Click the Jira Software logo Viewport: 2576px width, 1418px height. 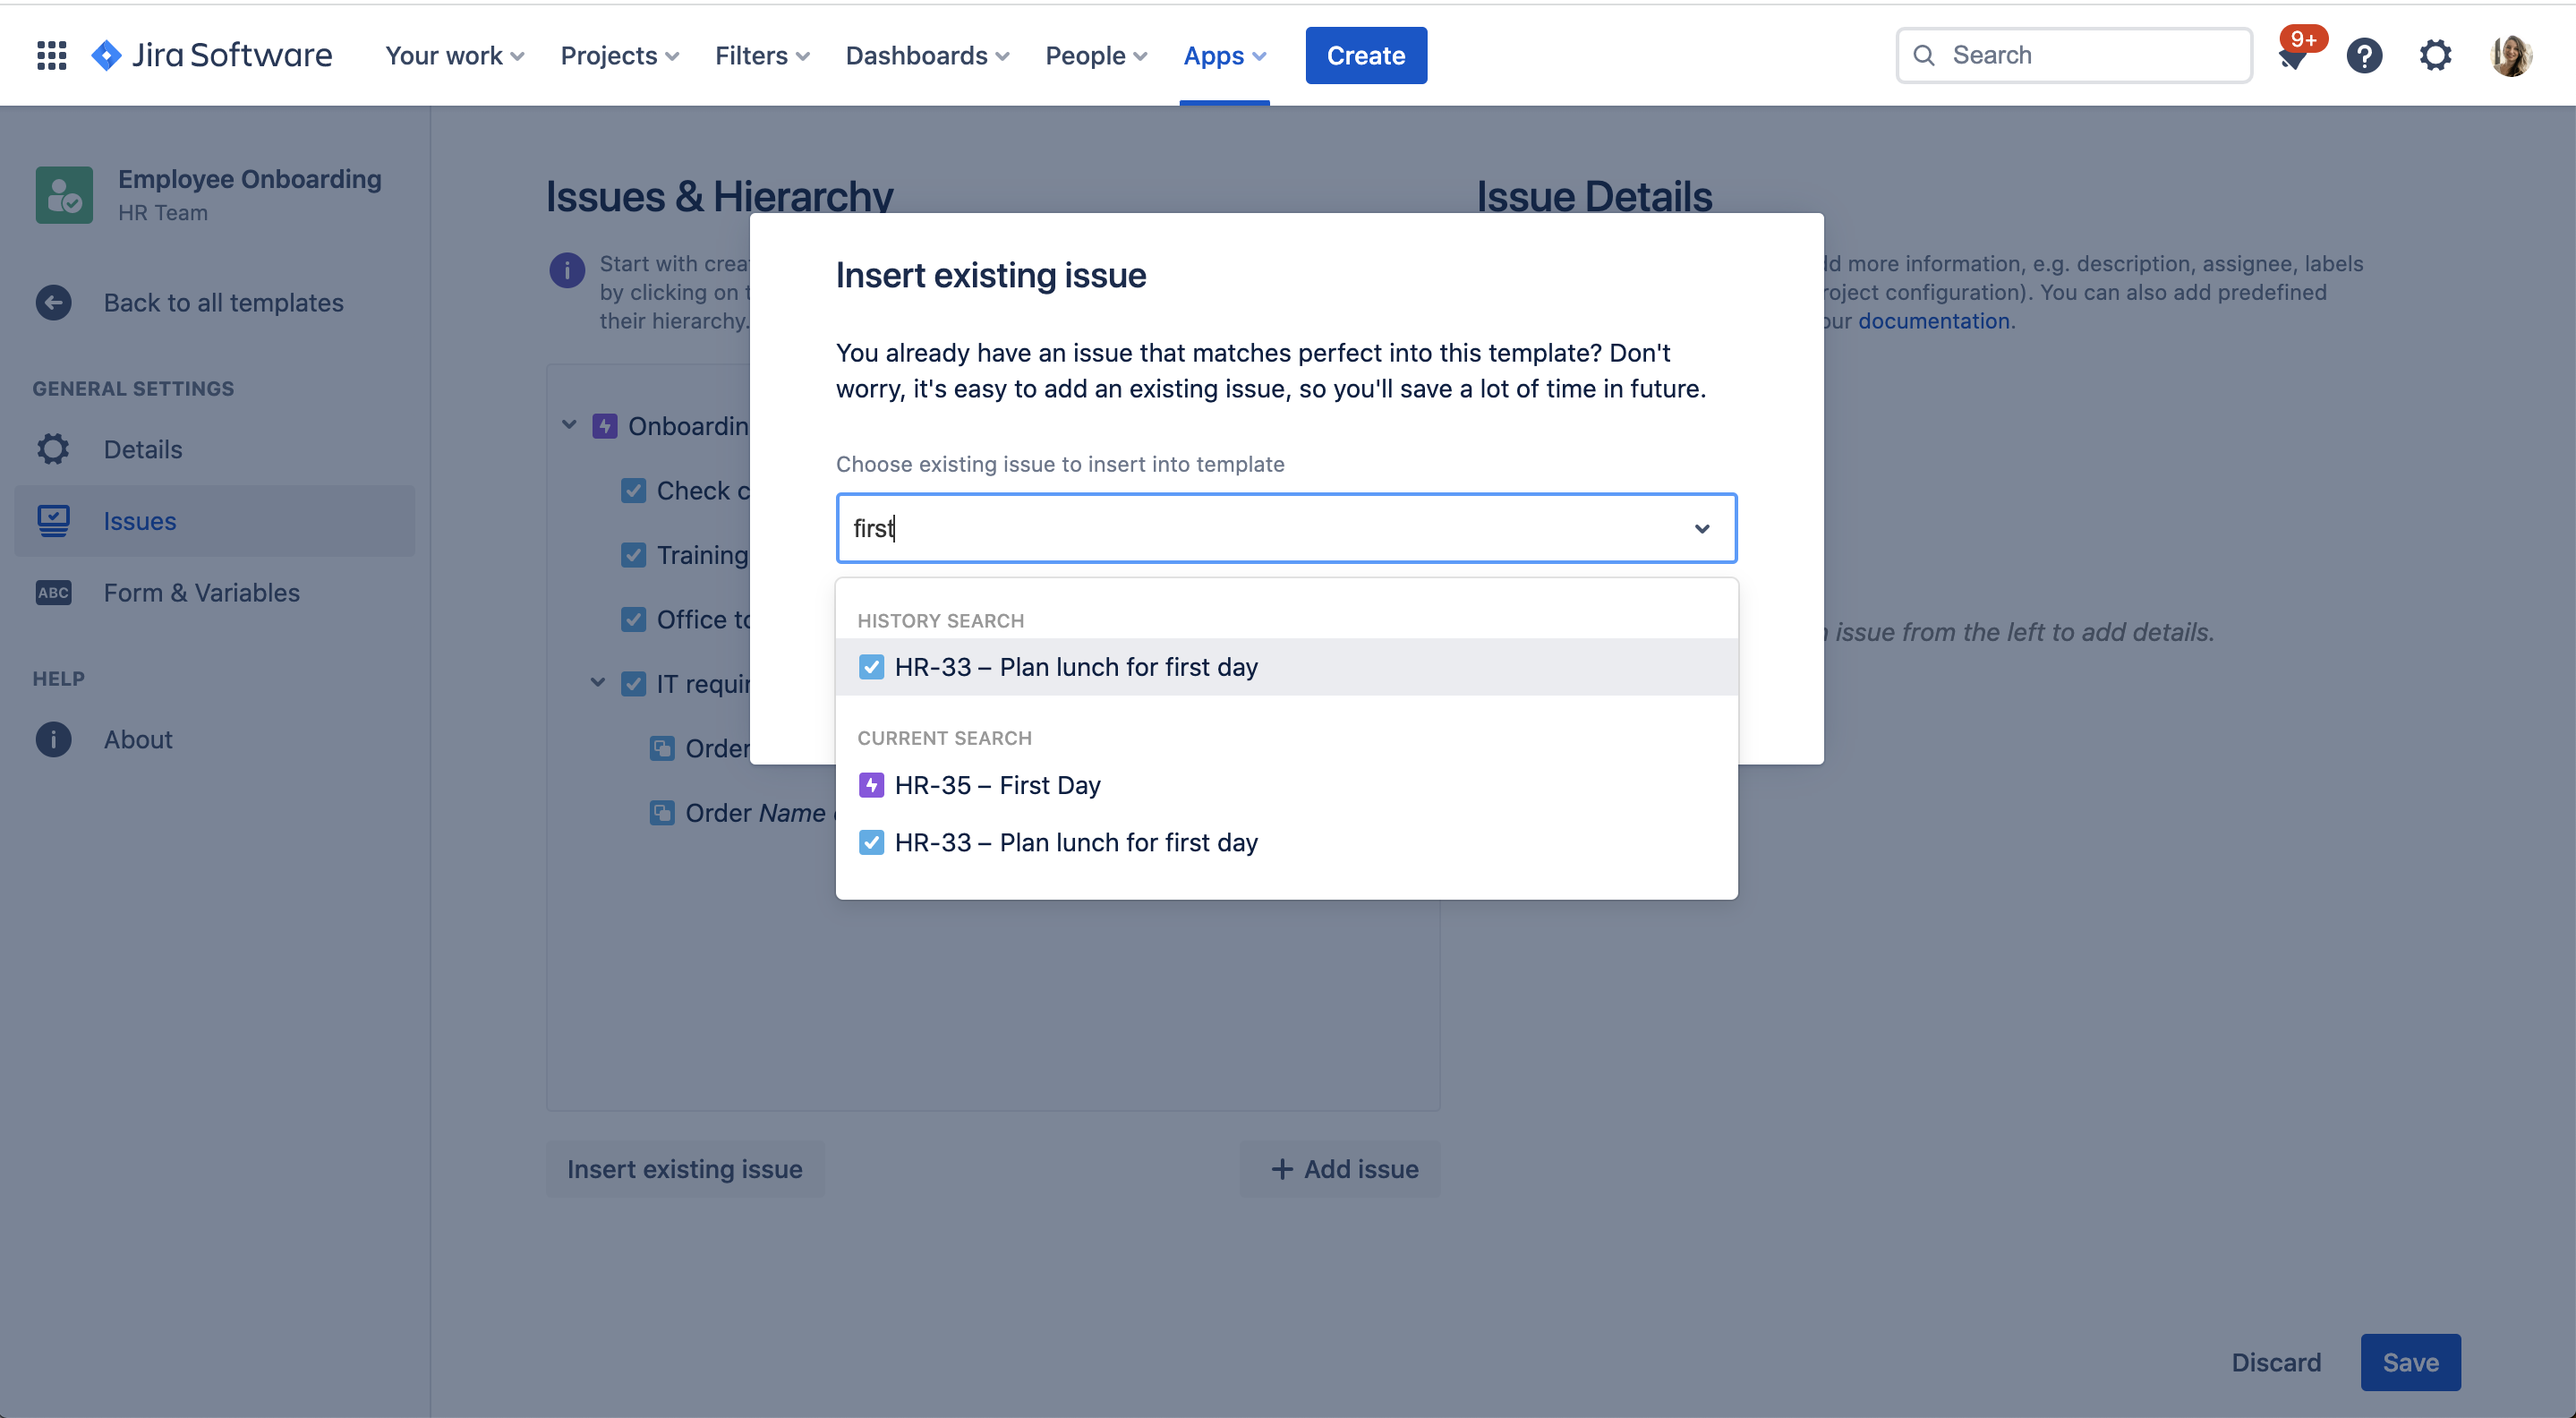pyautogui.click(x=212, y=55)
